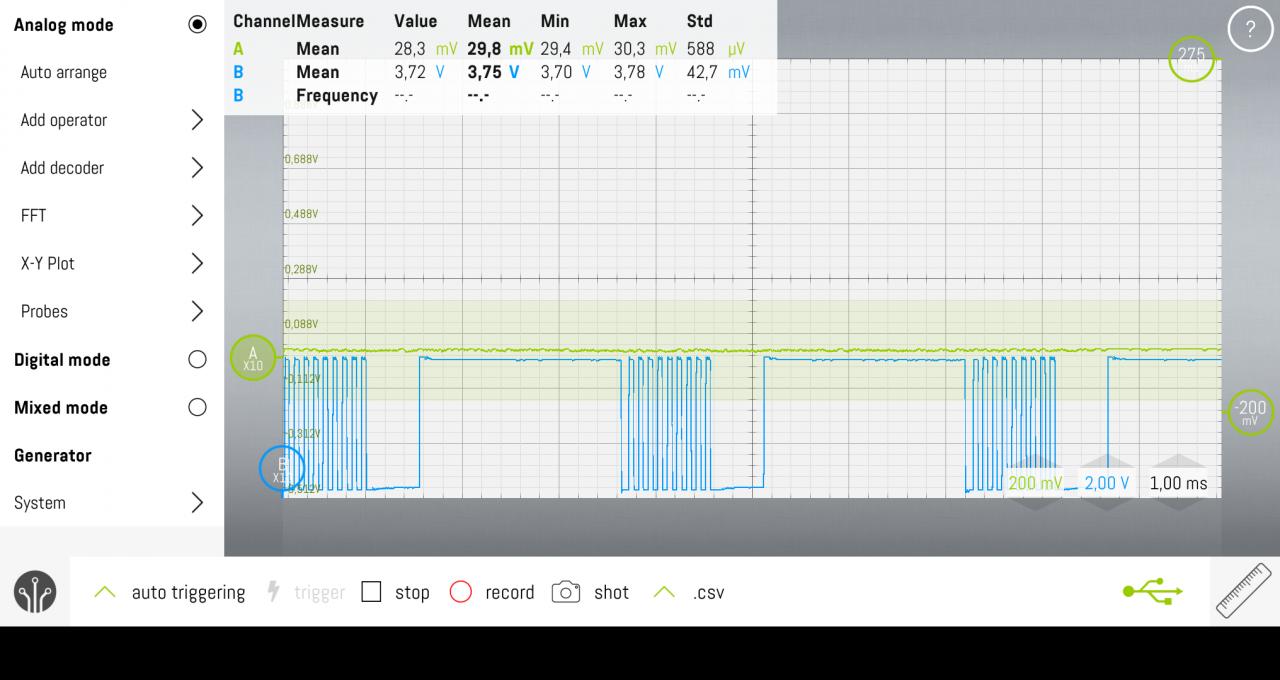Screen dimensions: 1280x680
Task: Expand the FFT submenu arrow
Action: (197, 215)
